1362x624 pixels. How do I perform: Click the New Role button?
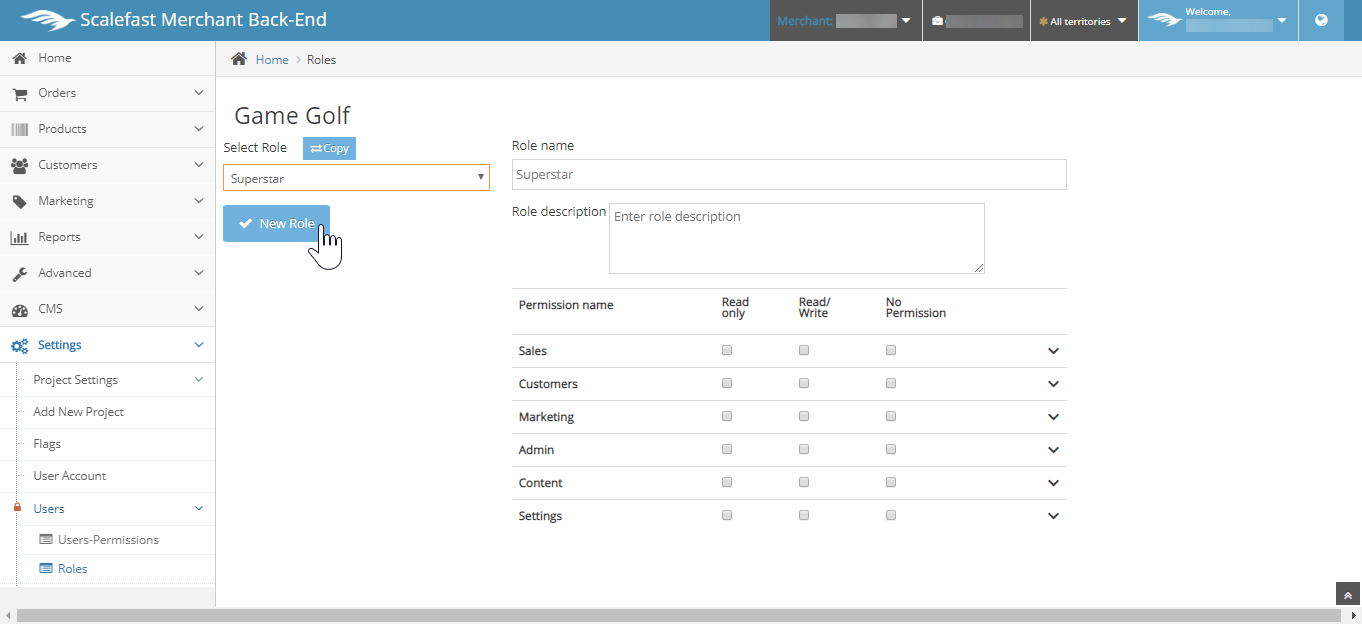(276, 224)
